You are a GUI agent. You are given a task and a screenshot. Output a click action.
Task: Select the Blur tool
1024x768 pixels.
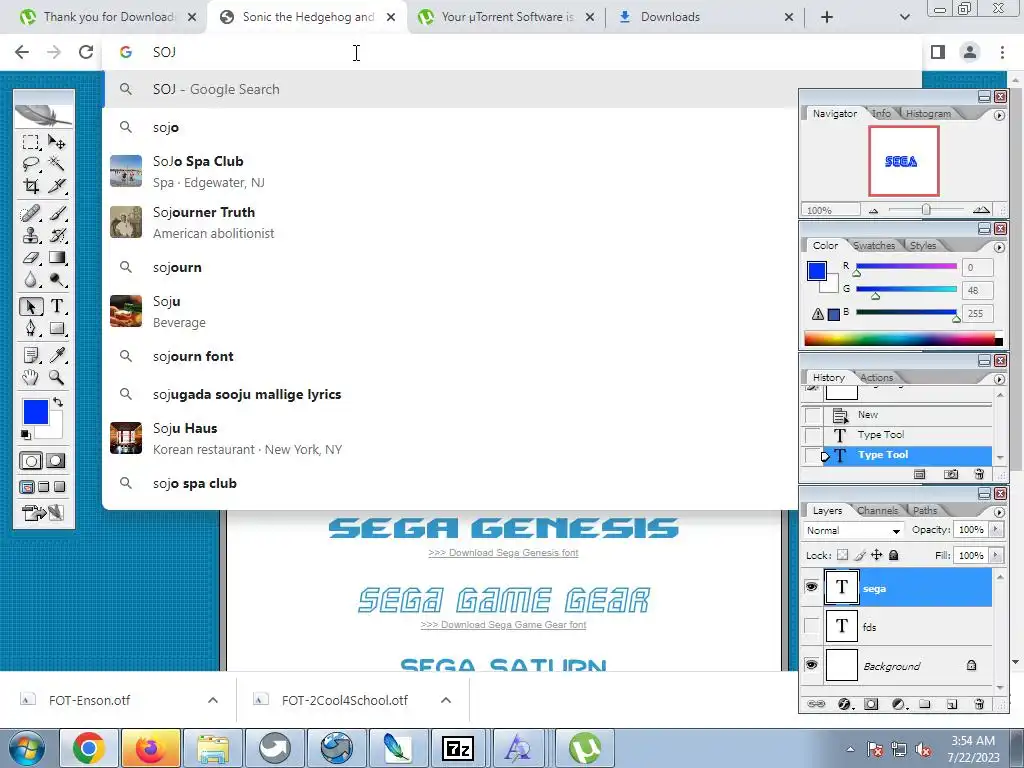click(x=31, y=280)
